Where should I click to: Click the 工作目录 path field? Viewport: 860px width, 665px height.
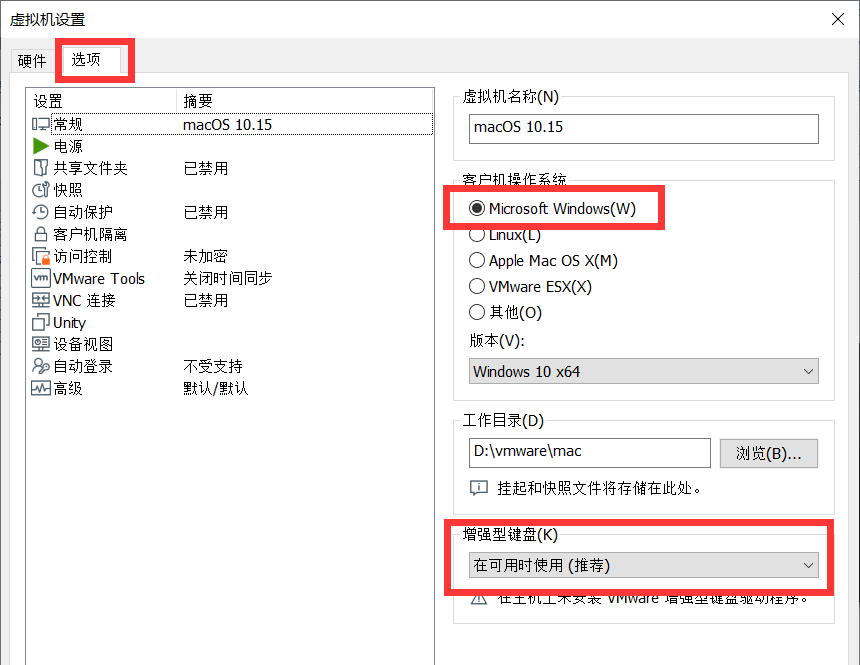pos(590,453)
